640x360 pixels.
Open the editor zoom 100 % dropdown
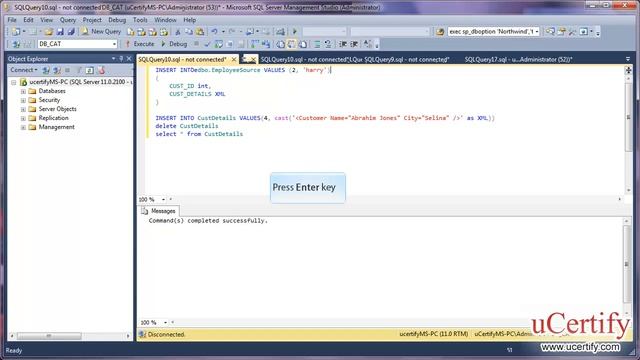pos(163,200)
